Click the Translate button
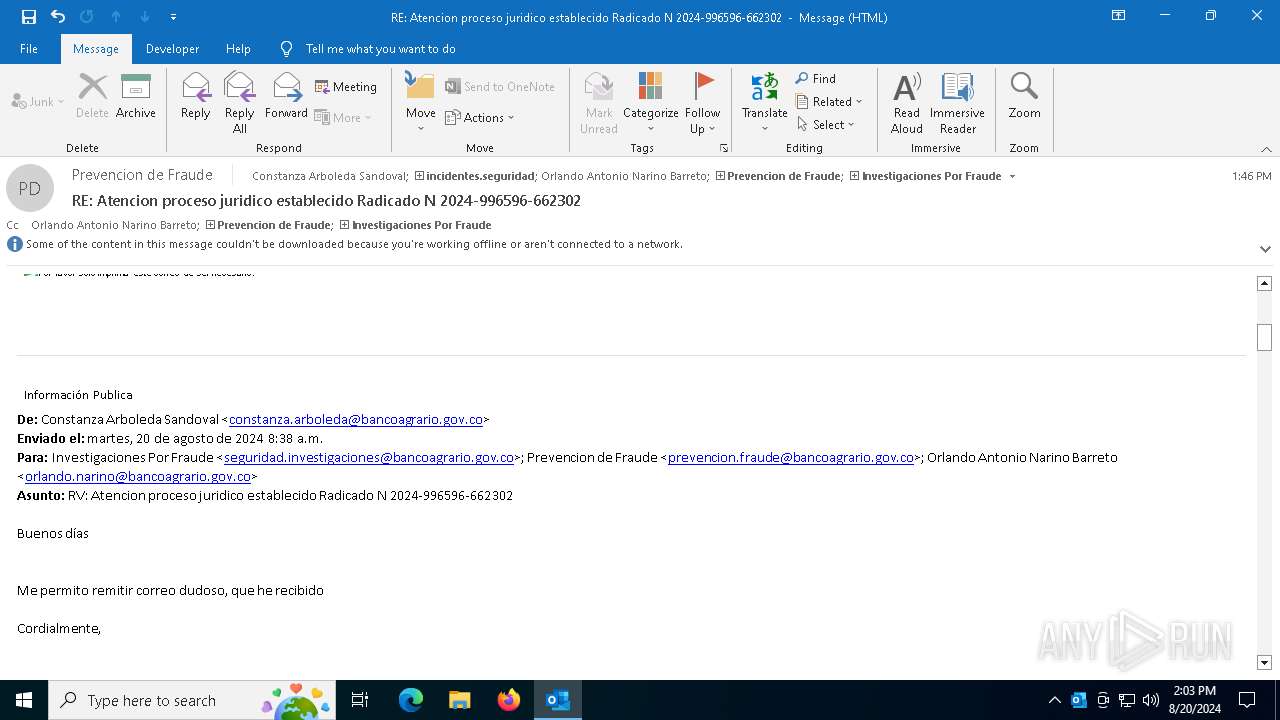 click(765, 103)
